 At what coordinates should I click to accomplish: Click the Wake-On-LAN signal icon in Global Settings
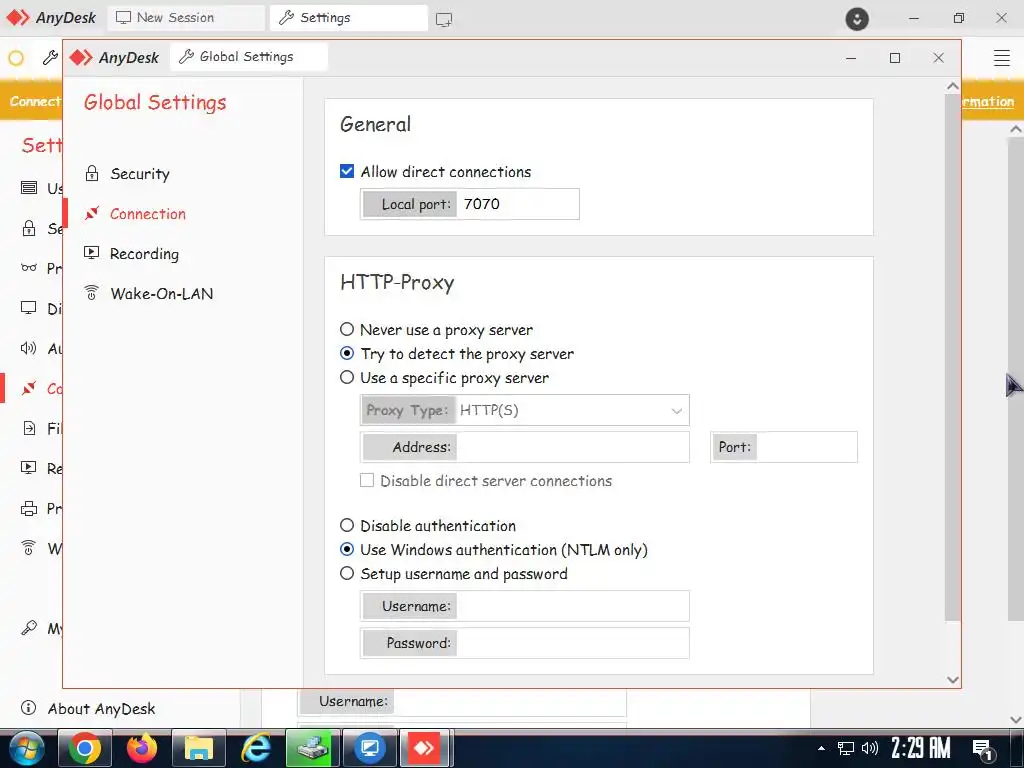[x=92, y=293]
